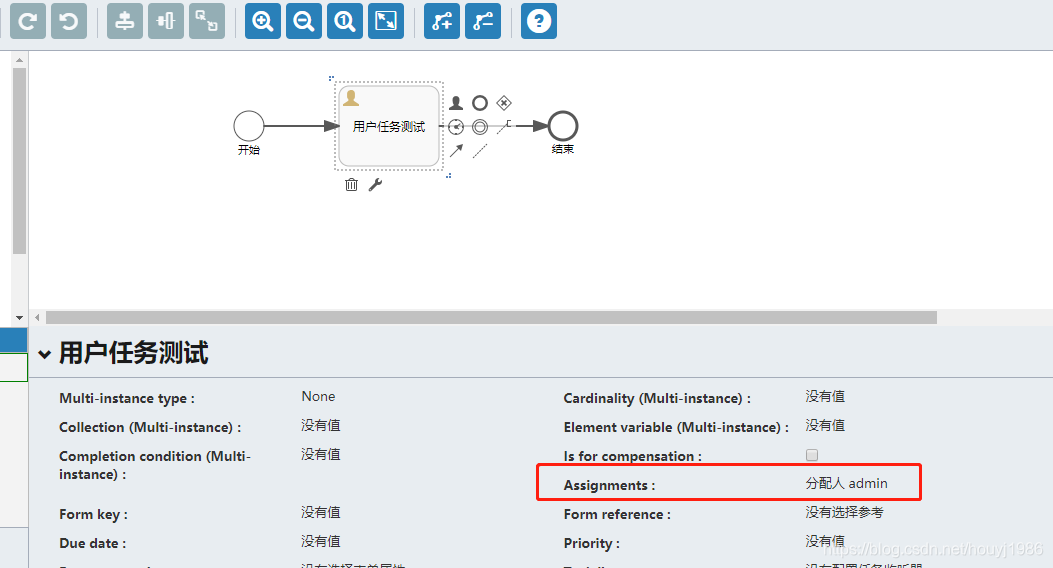Click the canvas vertical scrollbar thumb
Screen dimensions: 1053x568
coord(19,160)
